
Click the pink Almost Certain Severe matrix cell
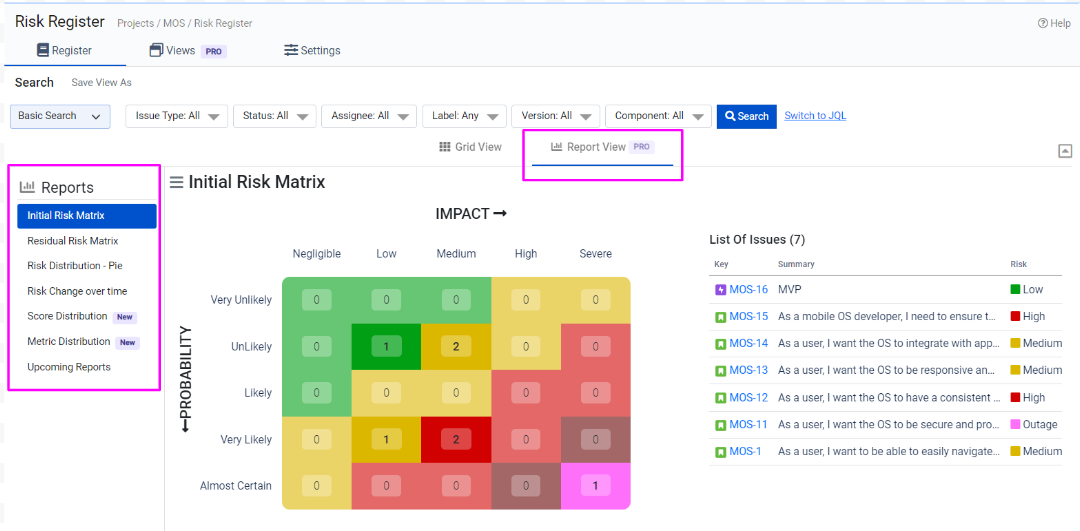[x=596, y=486]
